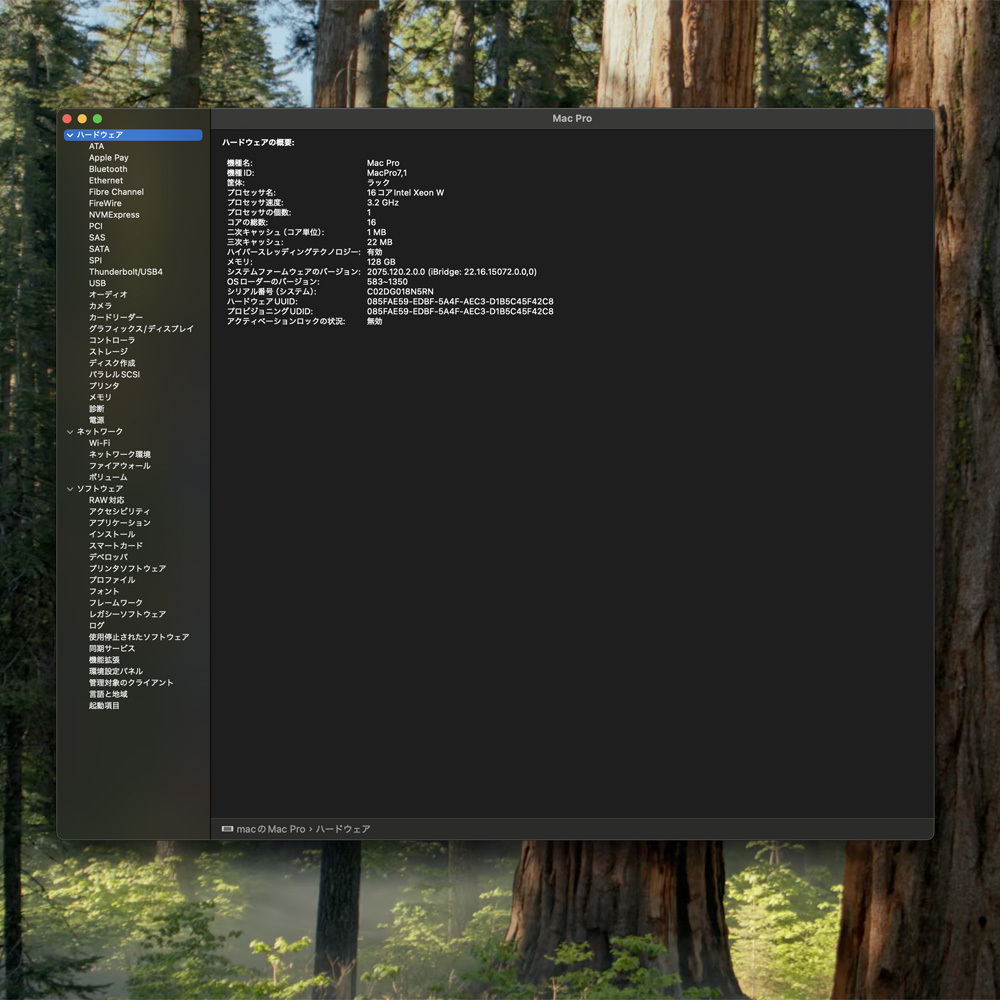This screenshot has width=1000, height=1000.
Task: Click ハードウェア in the bottom path bar
Action: (x=343, y=829)
